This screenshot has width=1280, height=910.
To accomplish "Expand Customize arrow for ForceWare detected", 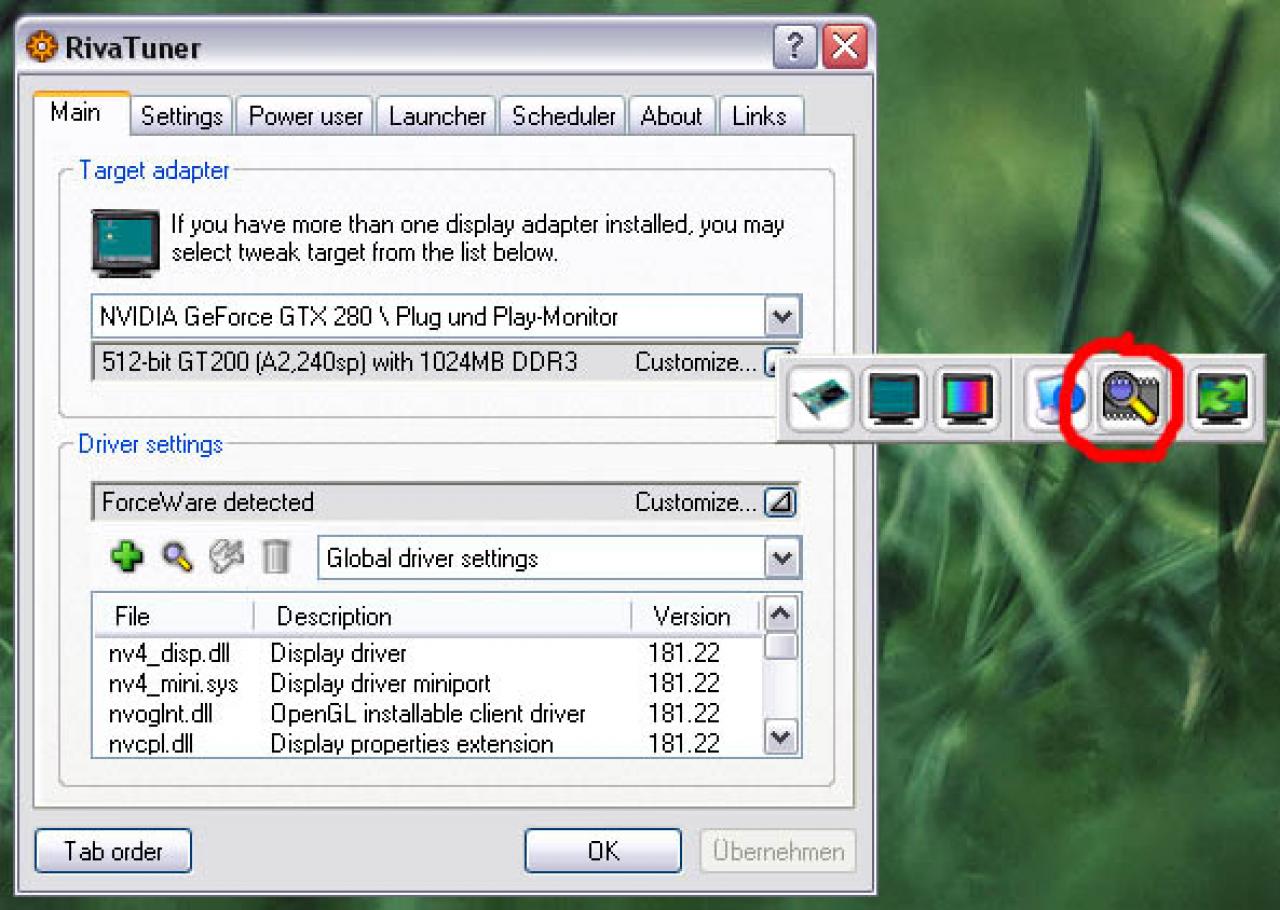I will [780, 502].
